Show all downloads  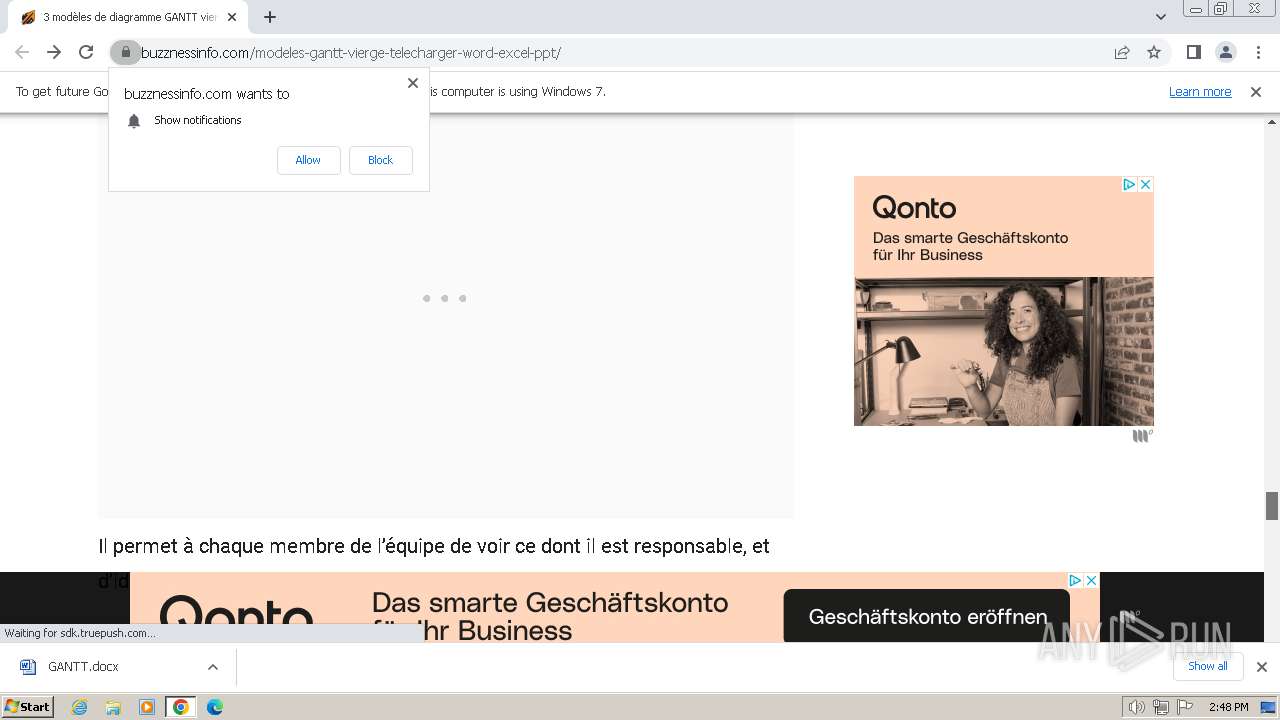pyautogui.click(x=1207, y=666)
